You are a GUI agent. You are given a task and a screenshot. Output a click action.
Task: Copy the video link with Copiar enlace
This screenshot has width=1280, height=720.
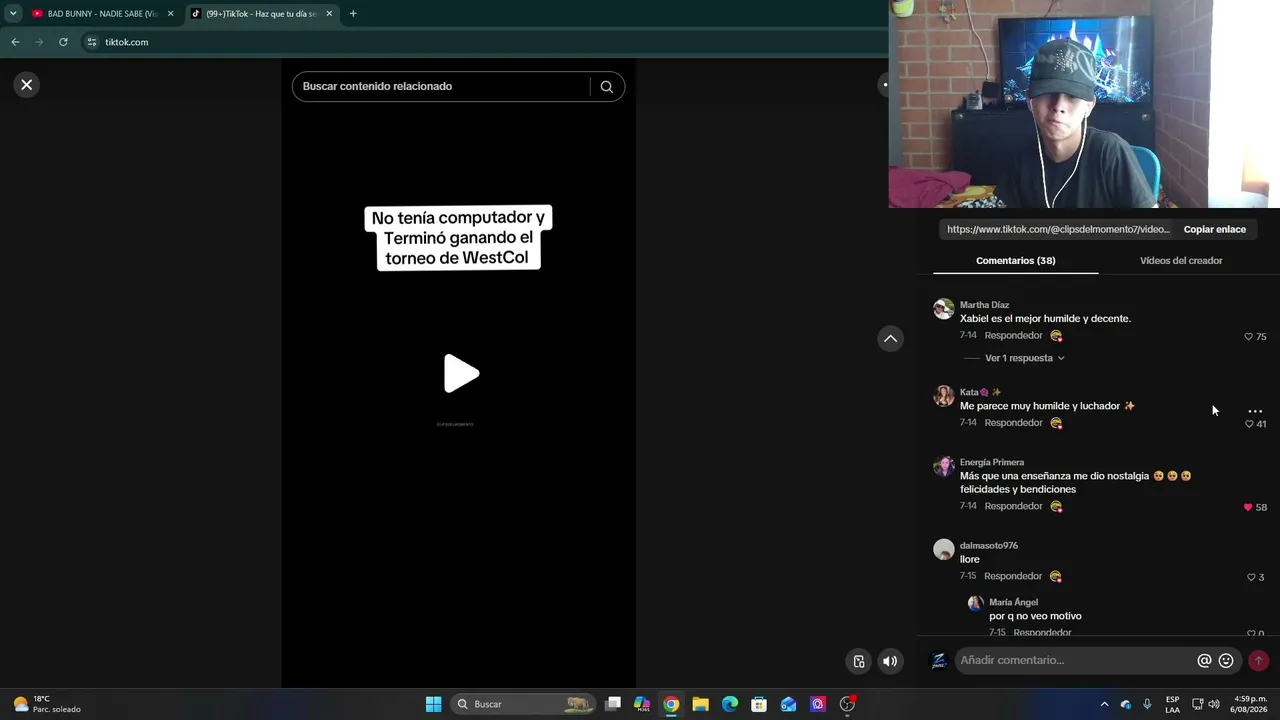[1215, 229]
